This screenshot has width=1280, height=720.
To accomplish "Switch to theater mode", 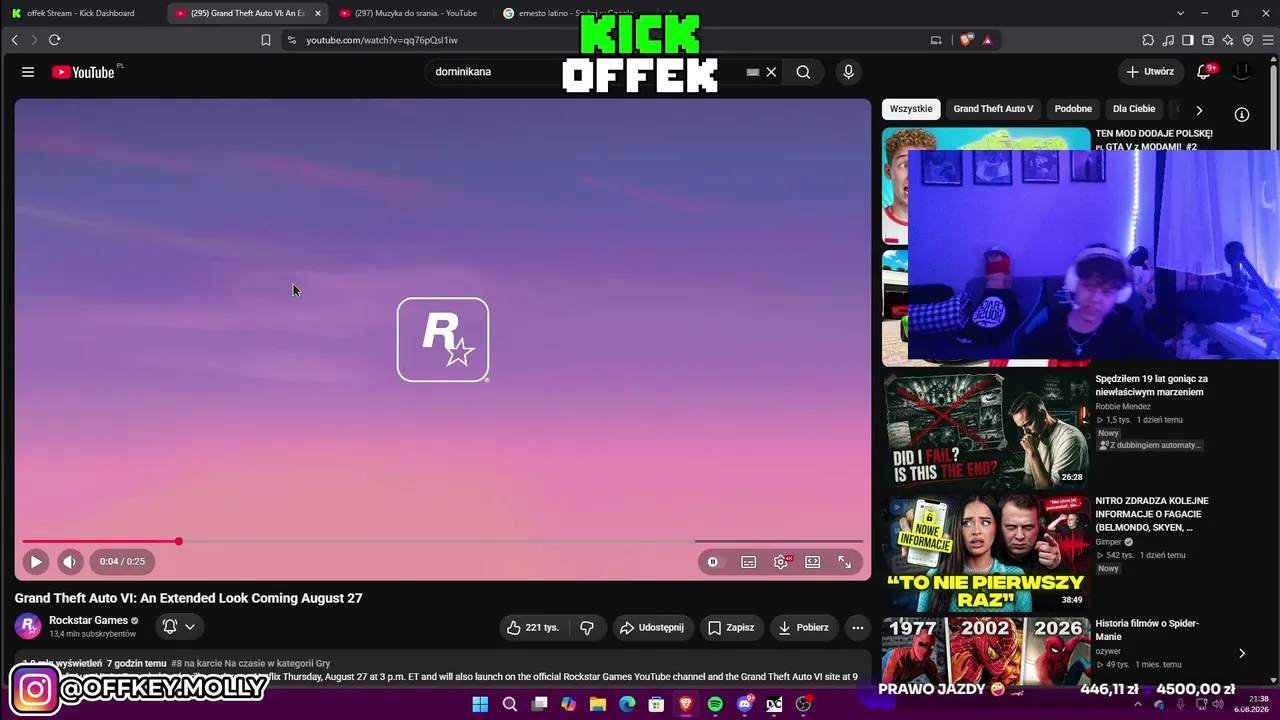I will tap(813, 562).
